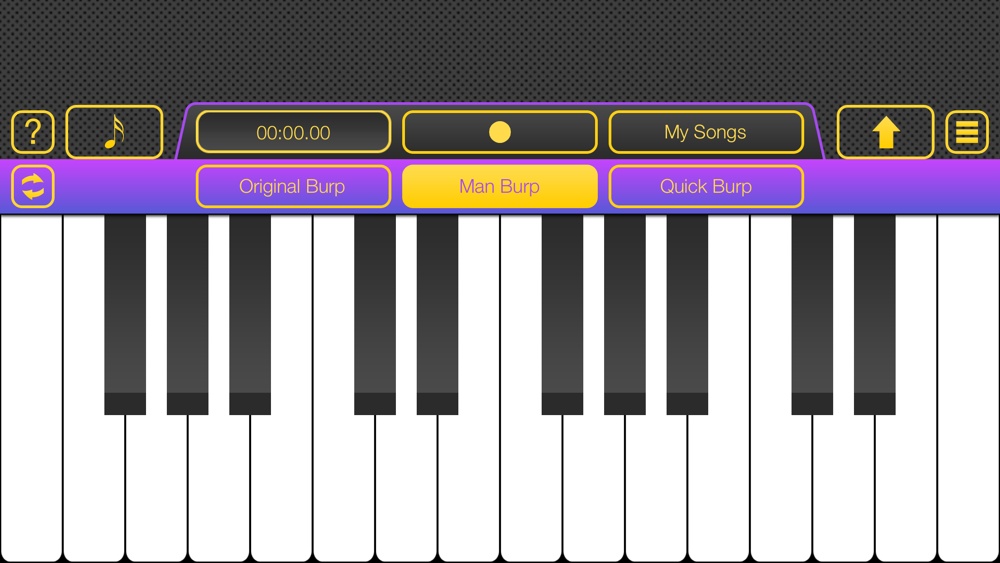Open the question mark help button

click(x=33, y=132)
